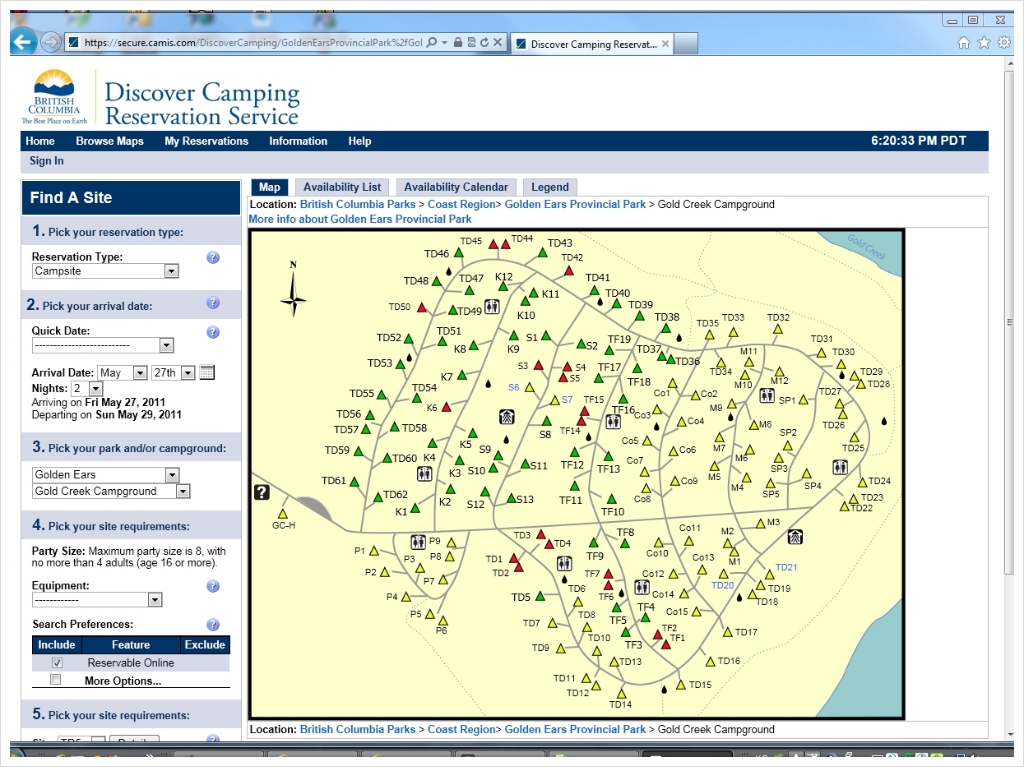1024x767 pixels.
Task: Tick the More Options checkbox
Action: (x=56, y=680)
